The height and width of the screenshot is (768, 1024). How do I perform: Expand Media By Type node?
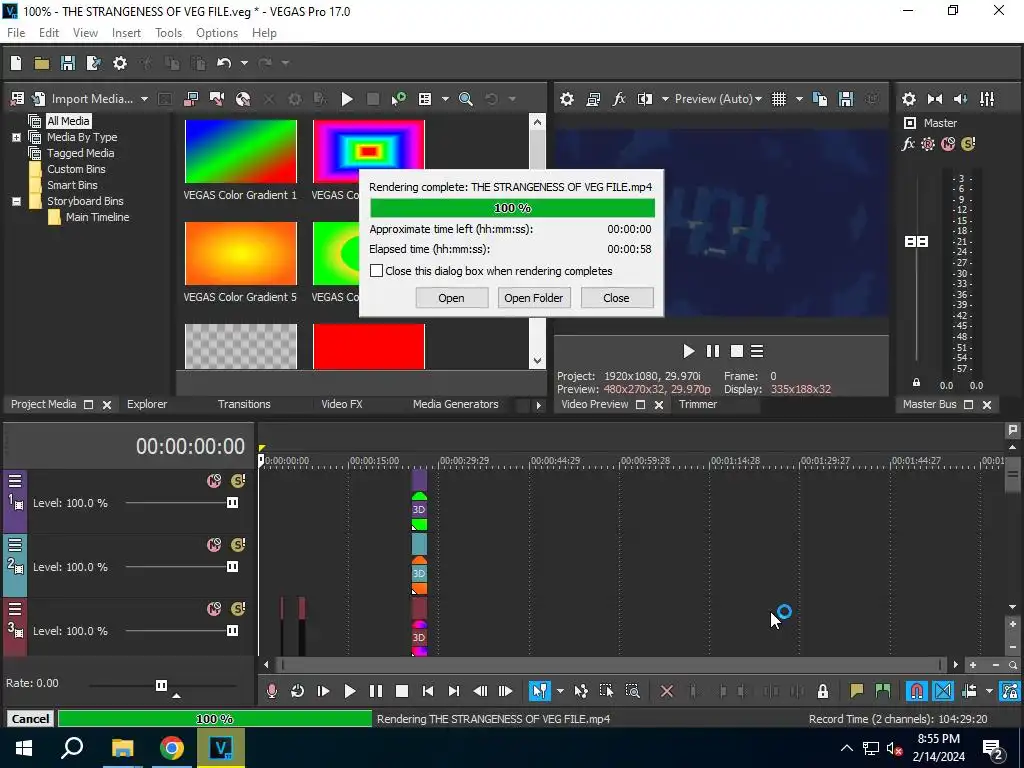coord(16,137)
